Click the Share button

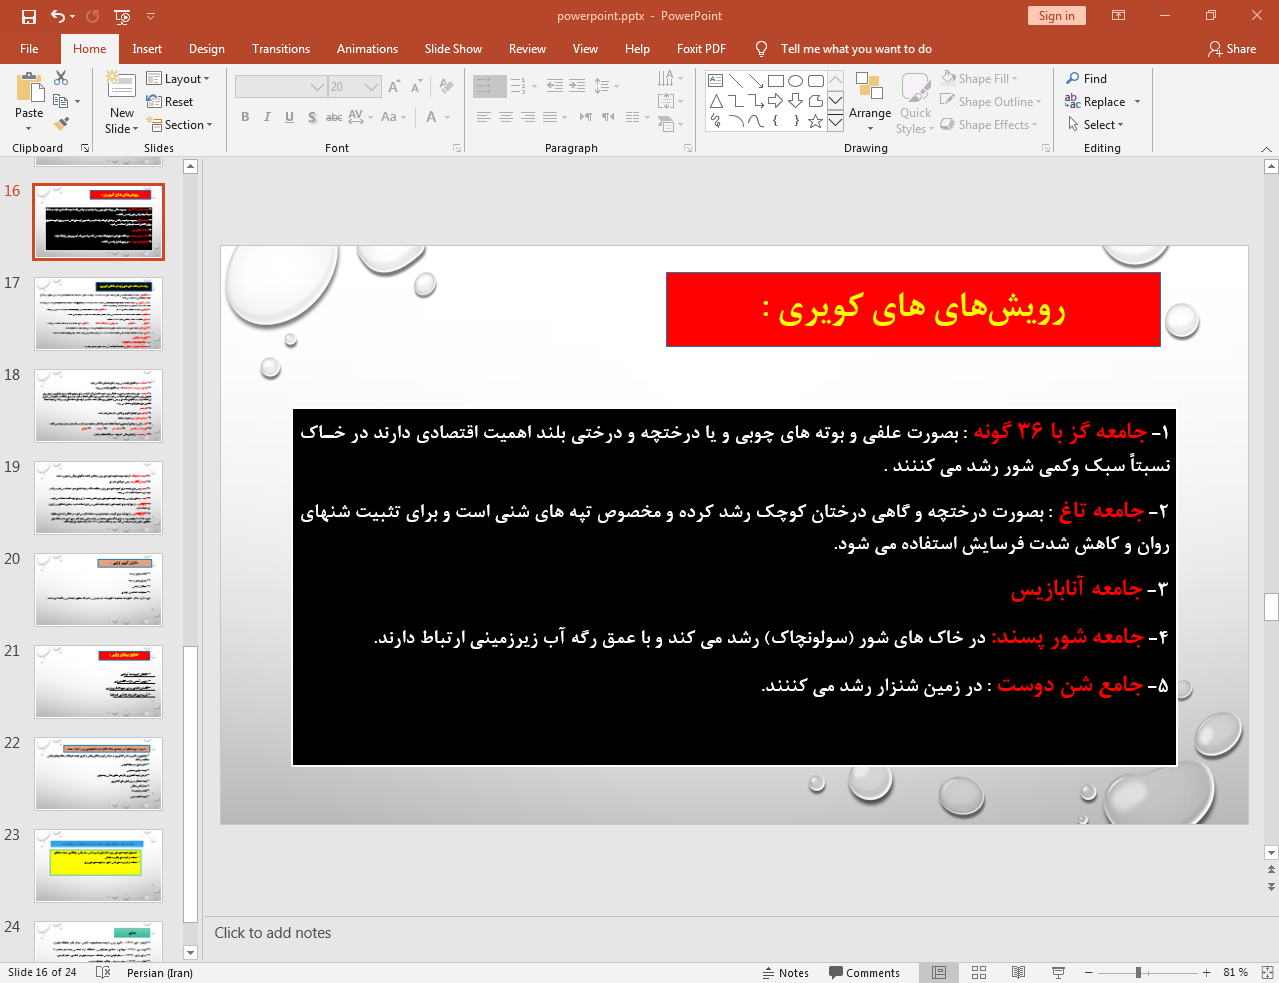click(x=1232, y=49)
